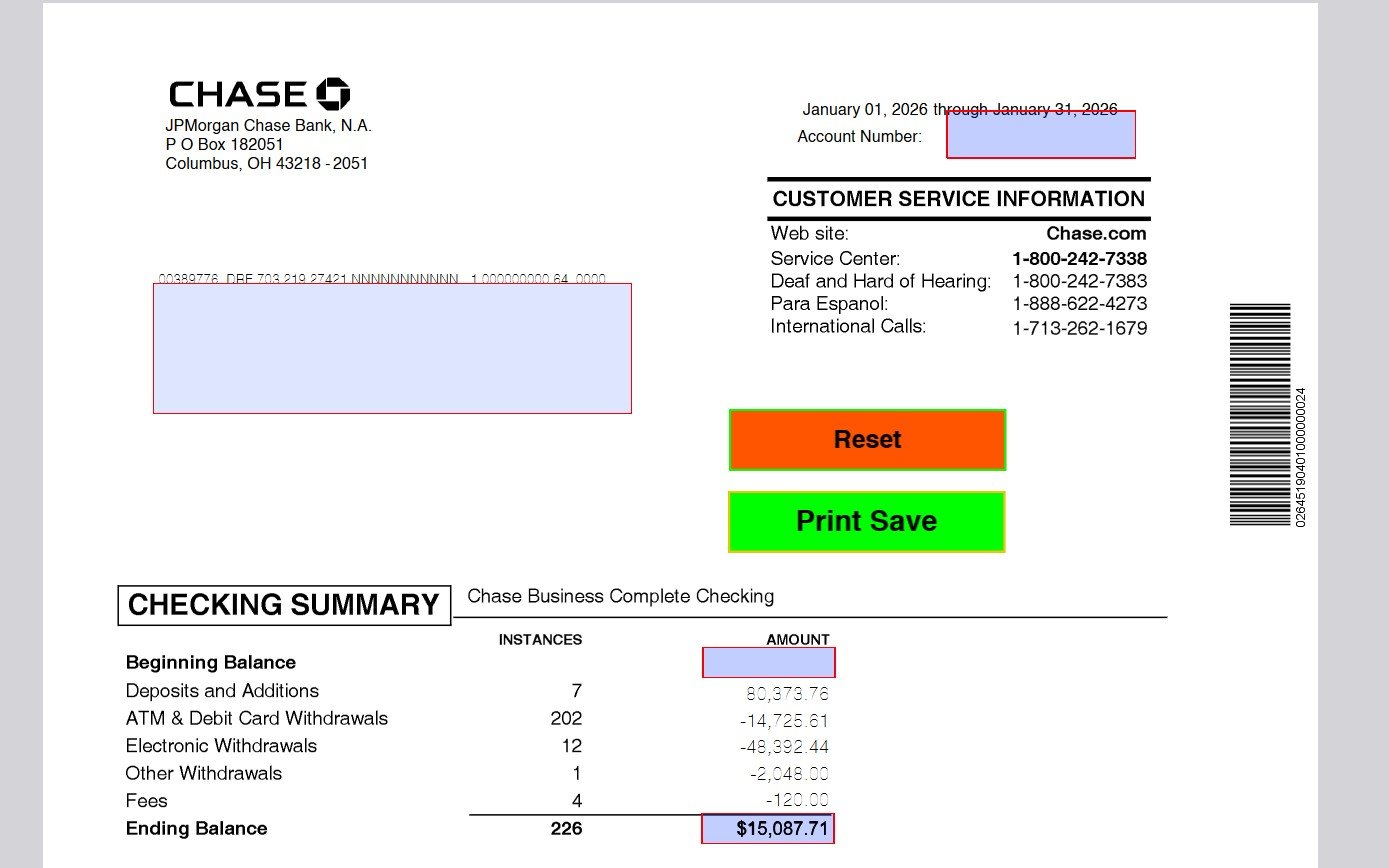This screenshot has width=1389, height=868.
Task: Click ATM & Debit Card Withdrawals amount -14,725.61
Action: [784, 721]
